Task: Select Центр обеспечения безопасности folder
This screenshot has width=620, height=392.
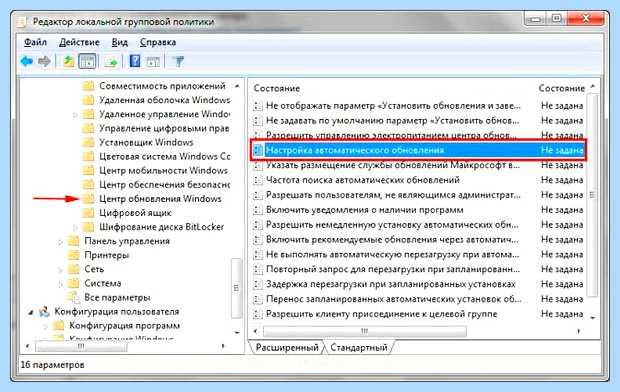Action: (x=164, y=184)
